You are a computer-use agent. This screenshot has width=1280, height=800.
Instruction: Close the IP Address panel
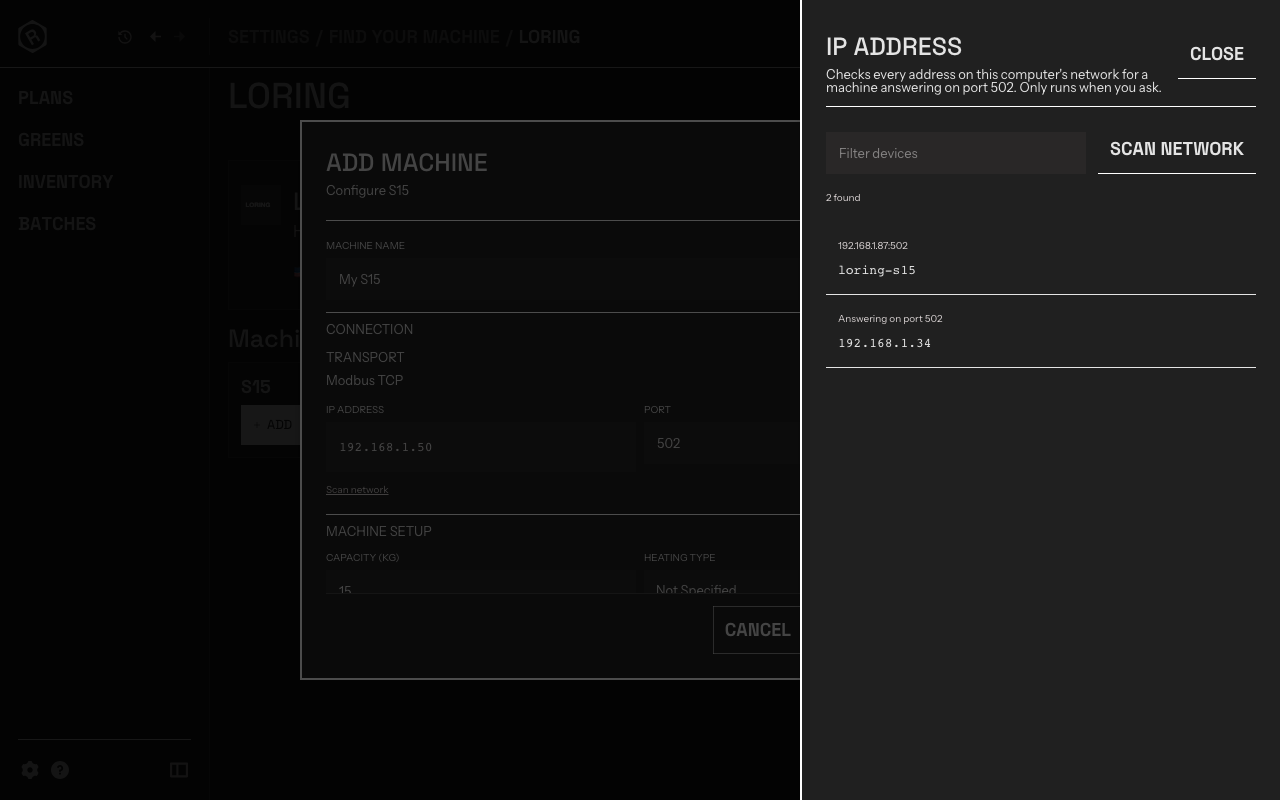1217,54
